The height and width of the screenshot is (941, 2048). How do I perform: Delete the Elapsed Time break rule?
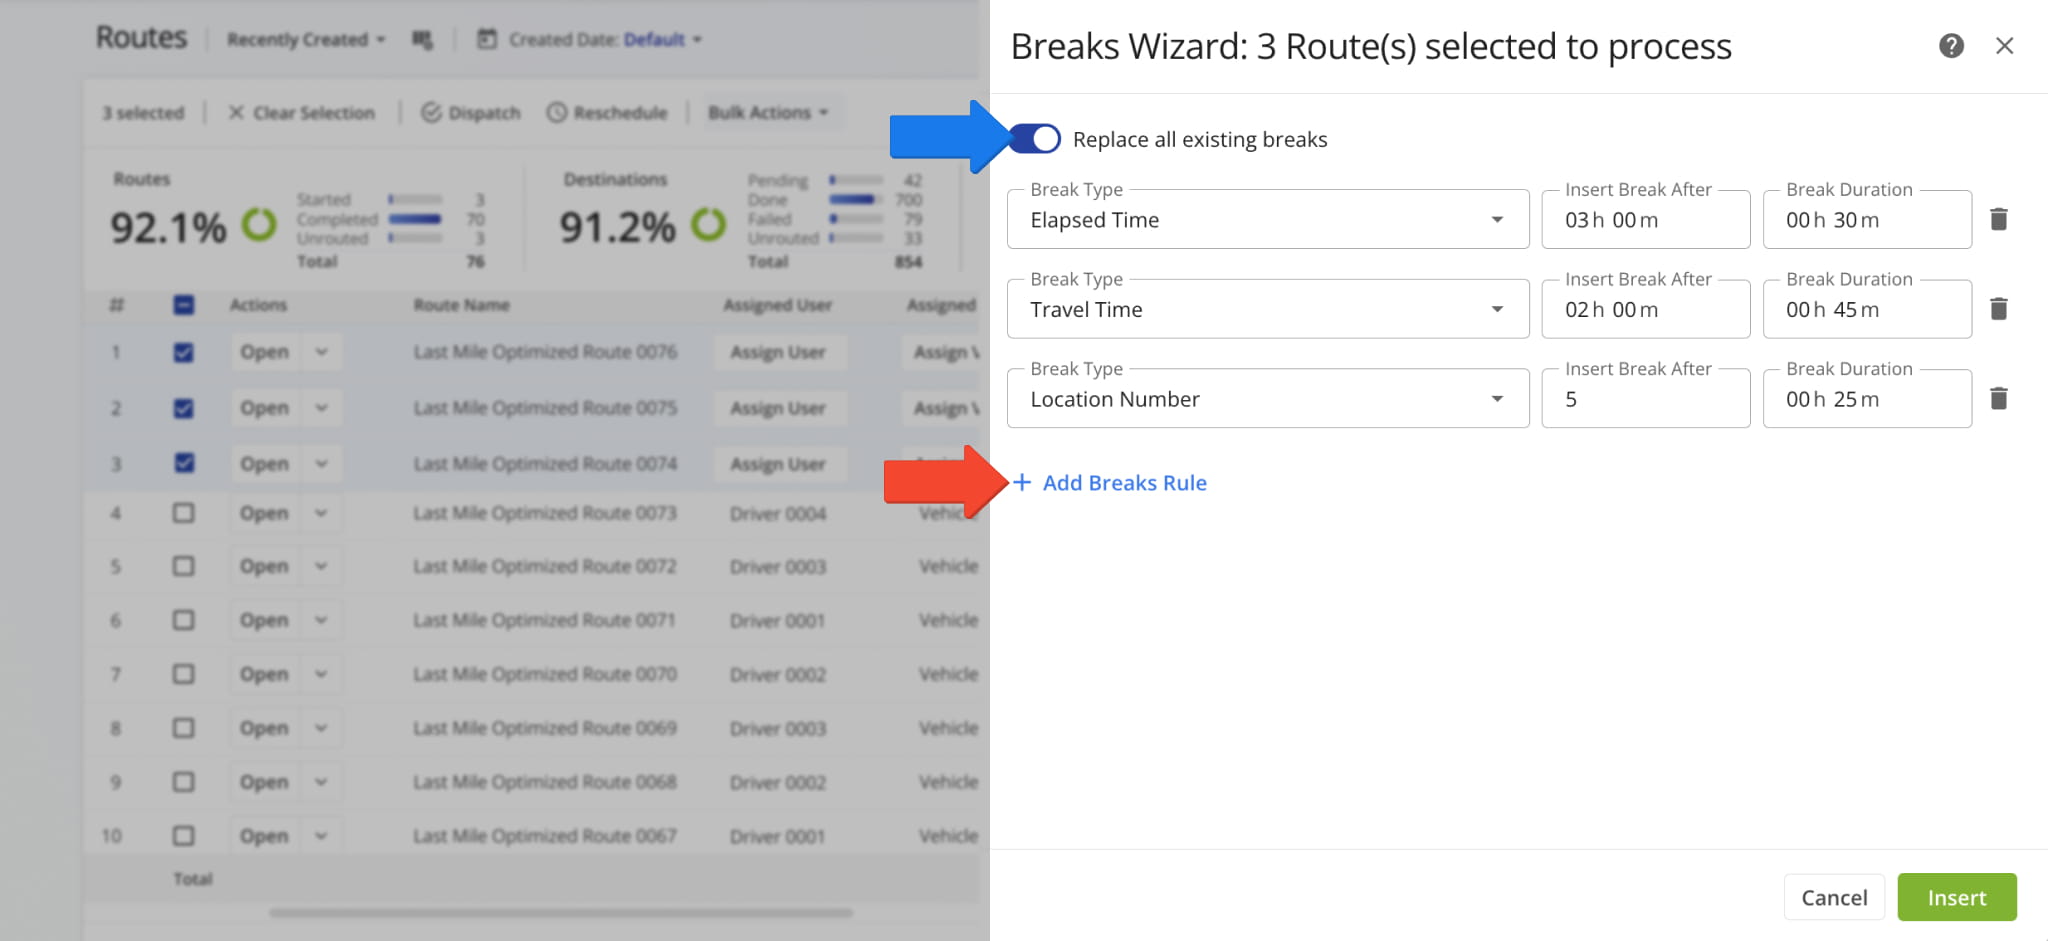pyautogui.click(x=1998, y=219)
